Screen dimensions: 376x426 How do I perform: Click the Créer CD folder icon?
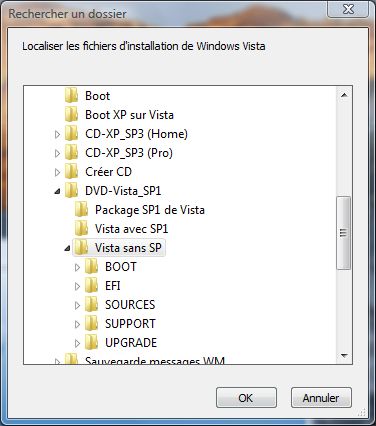tap(71, 172)
